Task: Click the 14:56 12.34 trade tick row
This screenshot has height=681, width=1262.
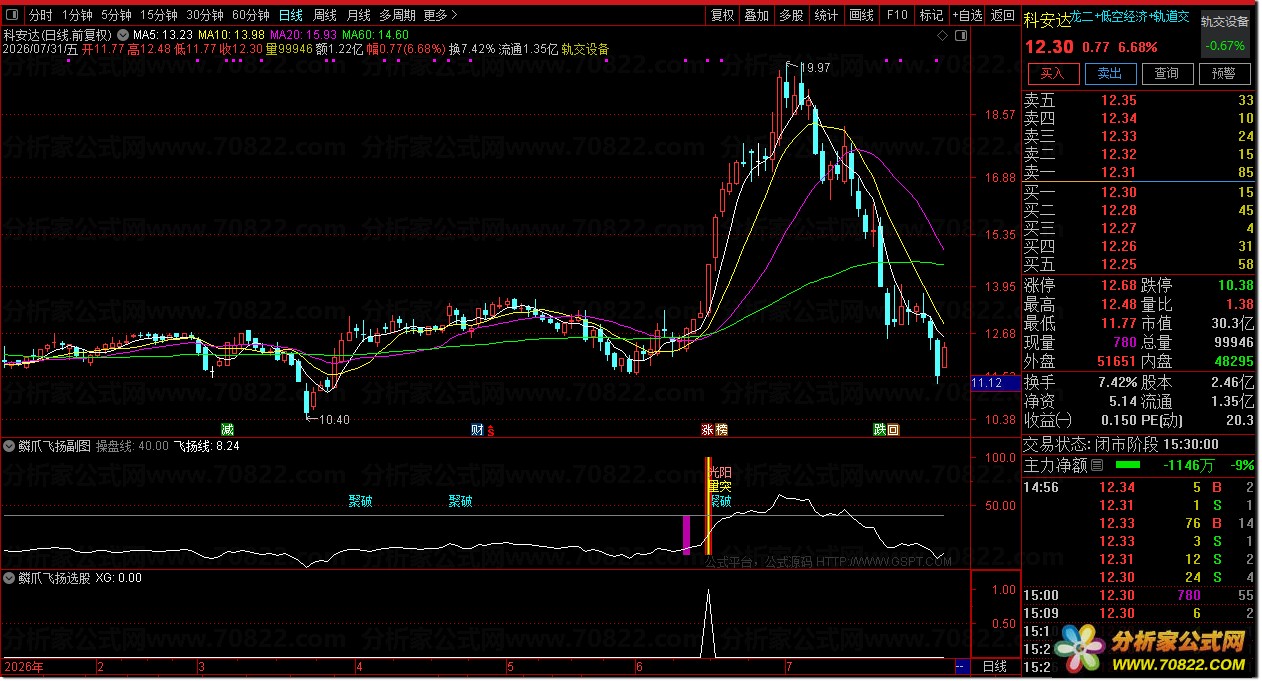Action: pos(1139,488)
